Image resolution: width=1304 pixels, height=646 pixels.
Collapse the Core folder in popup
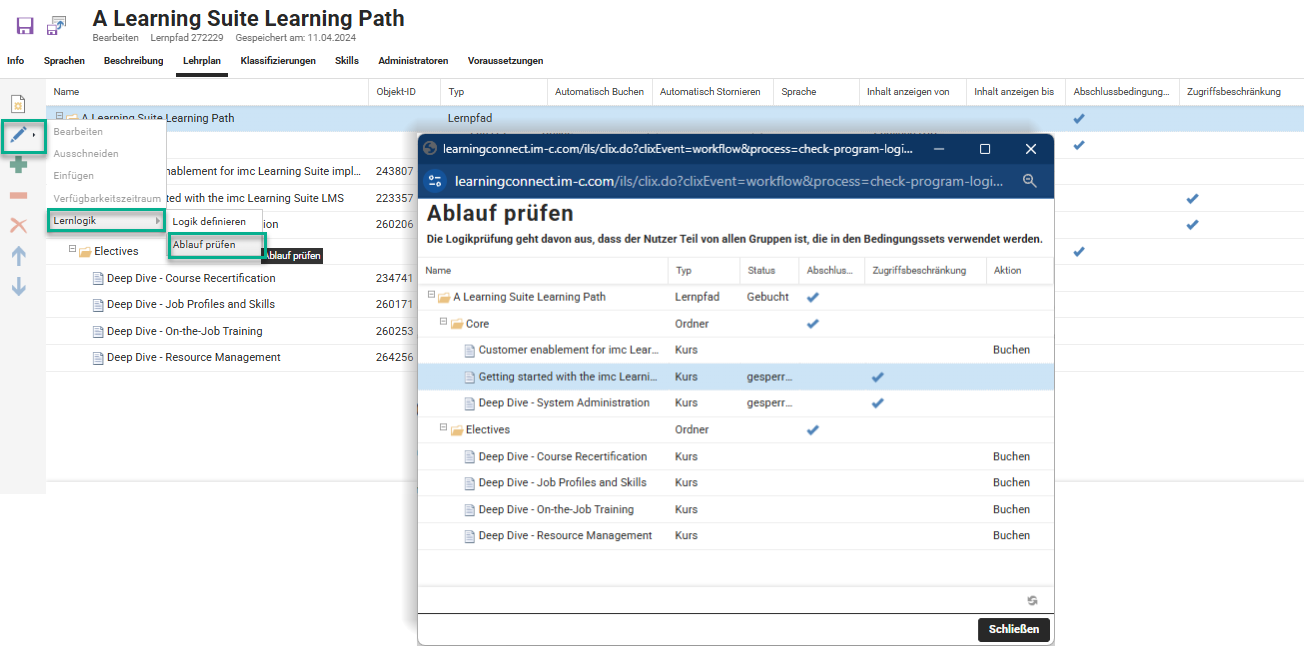444,324
